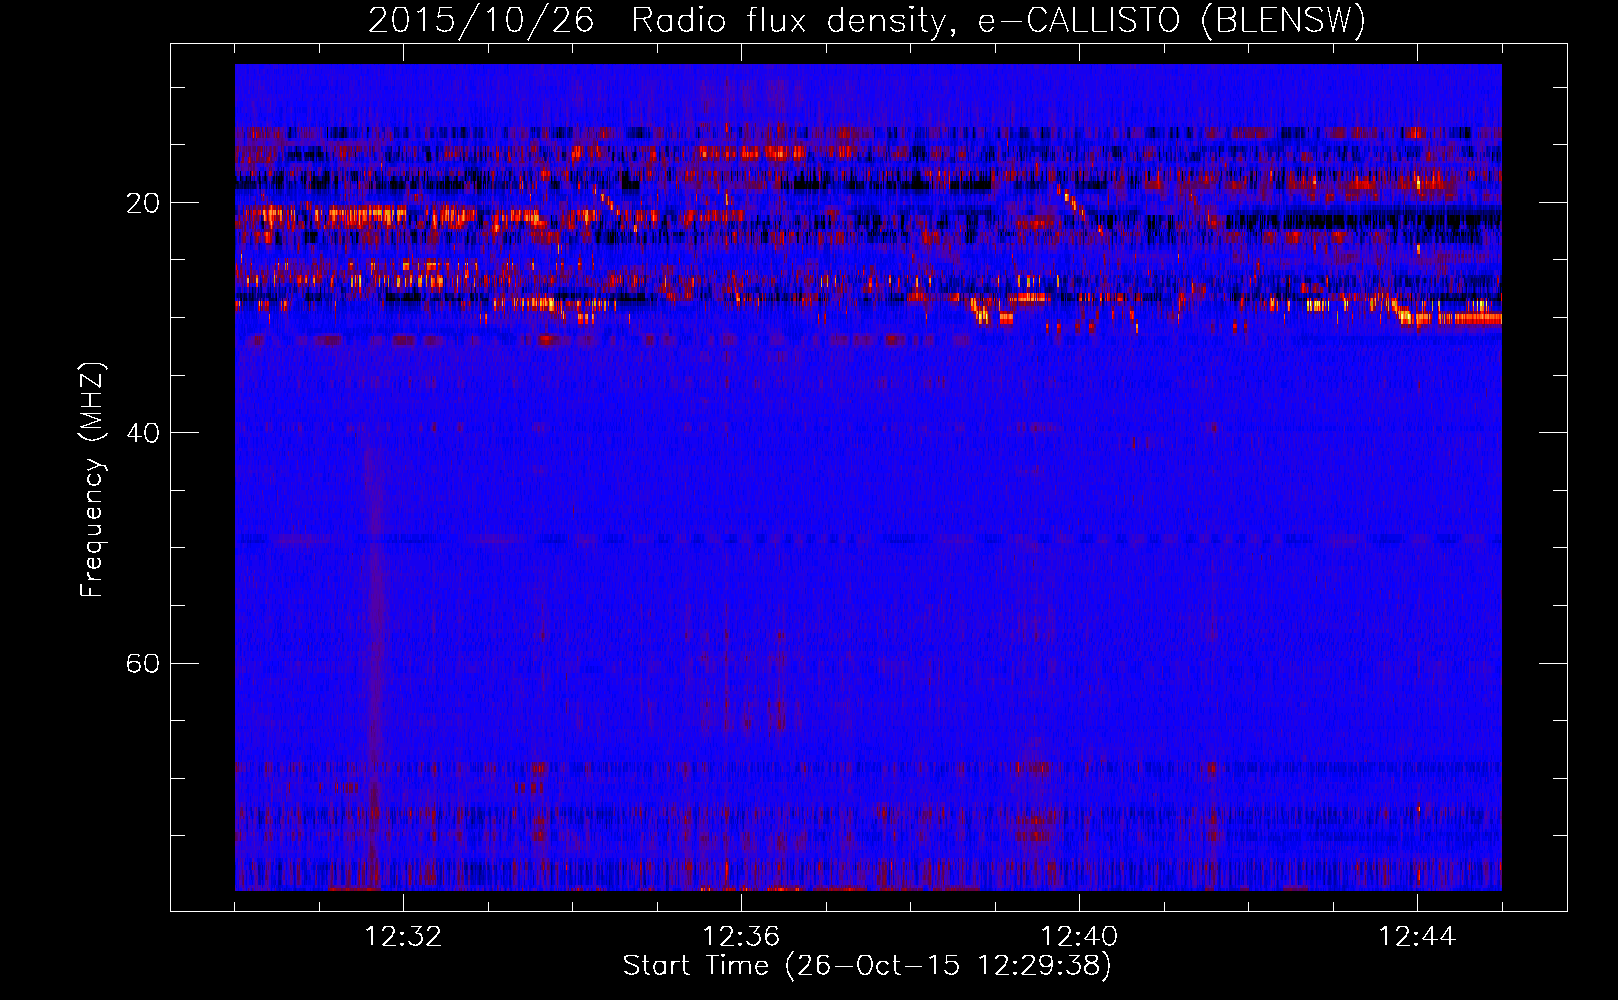This screenshot has width=1618, height=1000.
Task: Click the 12:44 time tick label
Action: click(x=1417, y=937)
